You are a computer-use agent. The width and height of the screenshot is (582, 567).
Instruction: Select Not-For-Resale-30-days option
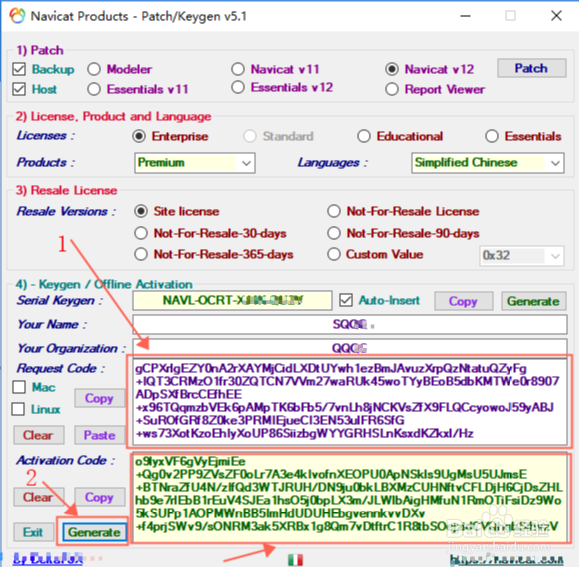click(141, 233)
